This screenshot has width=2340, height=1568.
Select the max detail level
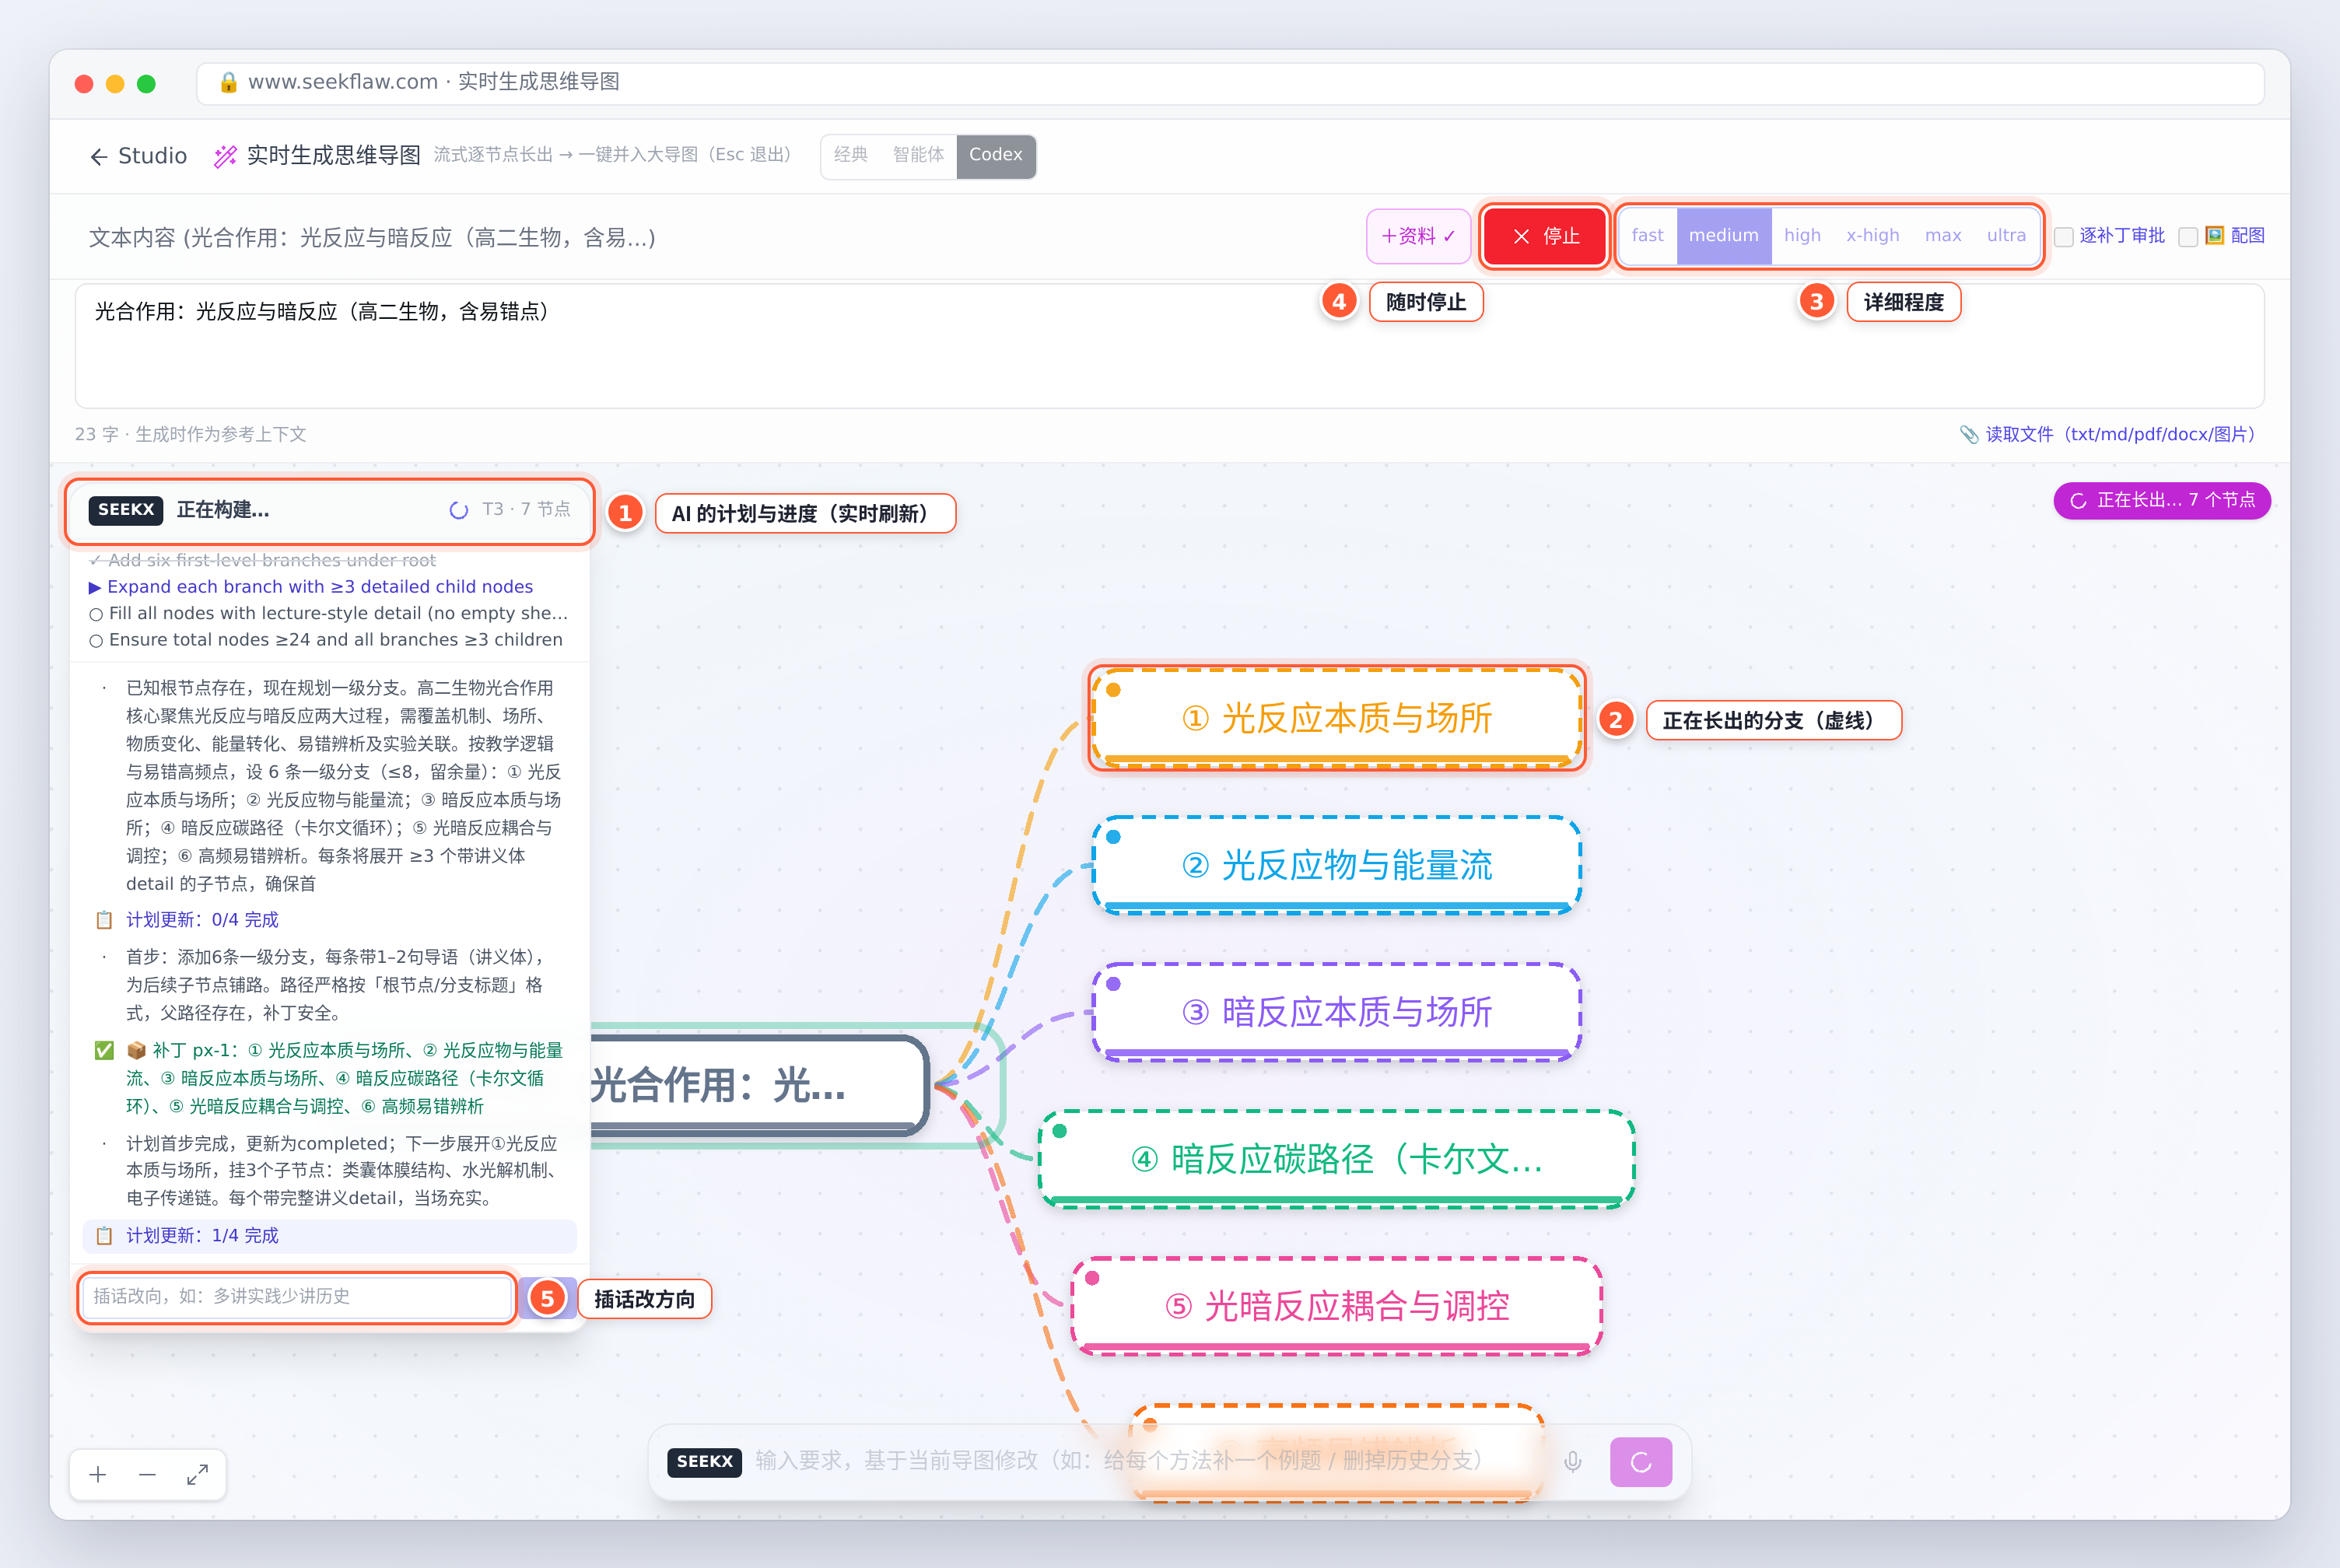coord(1943,236)
